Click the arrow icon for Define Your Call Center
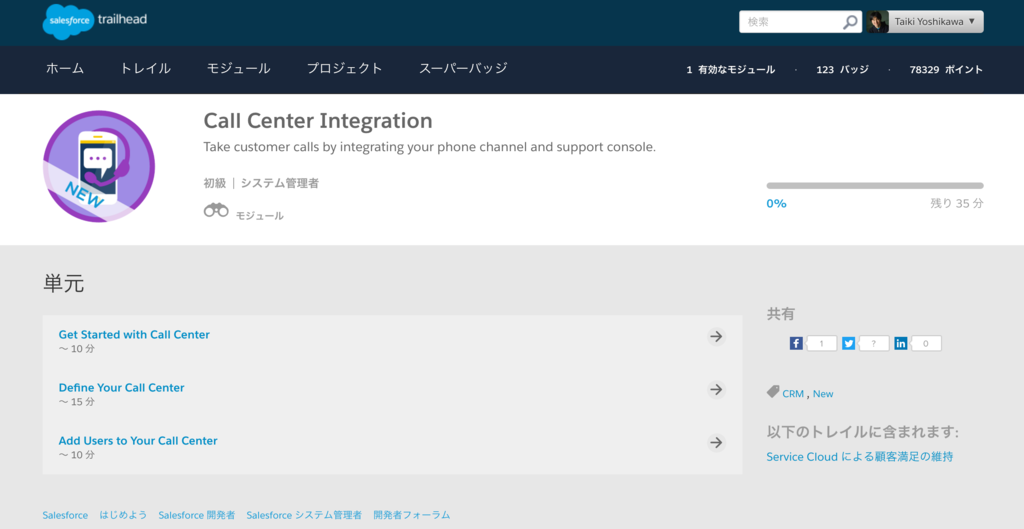This screenshot has width=1024, height=529. (x=716, y=389)
